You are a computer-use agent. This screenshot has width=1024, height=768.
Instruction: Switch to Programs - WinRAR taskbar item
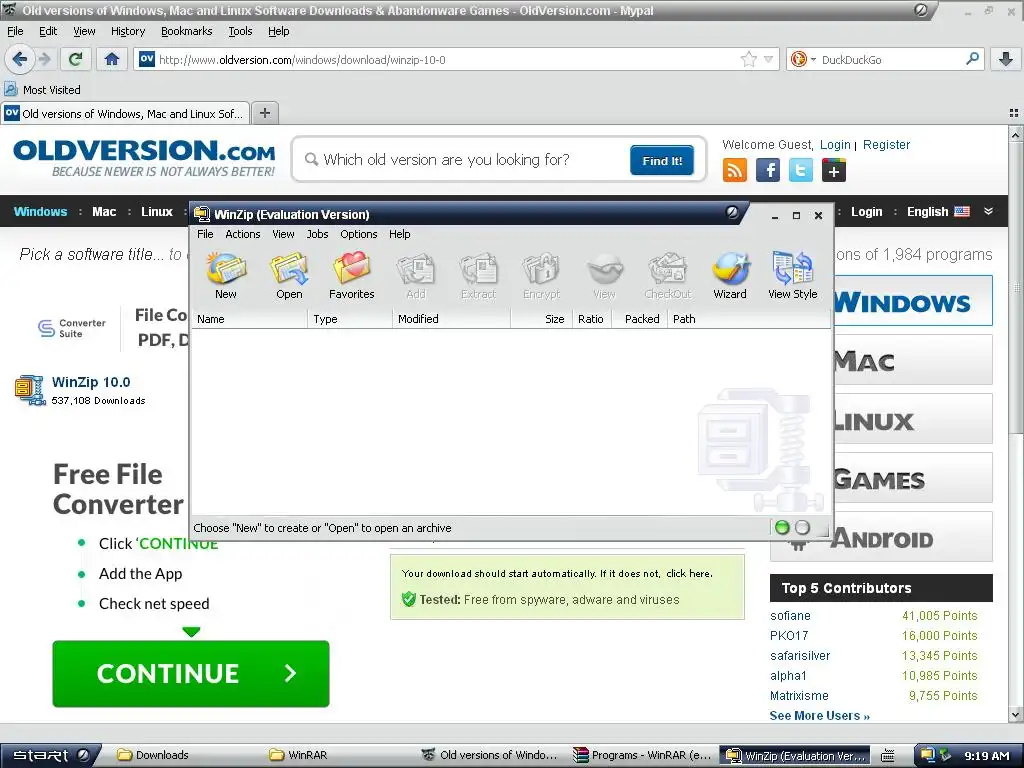pyautogui.click(x=643, y=756)
